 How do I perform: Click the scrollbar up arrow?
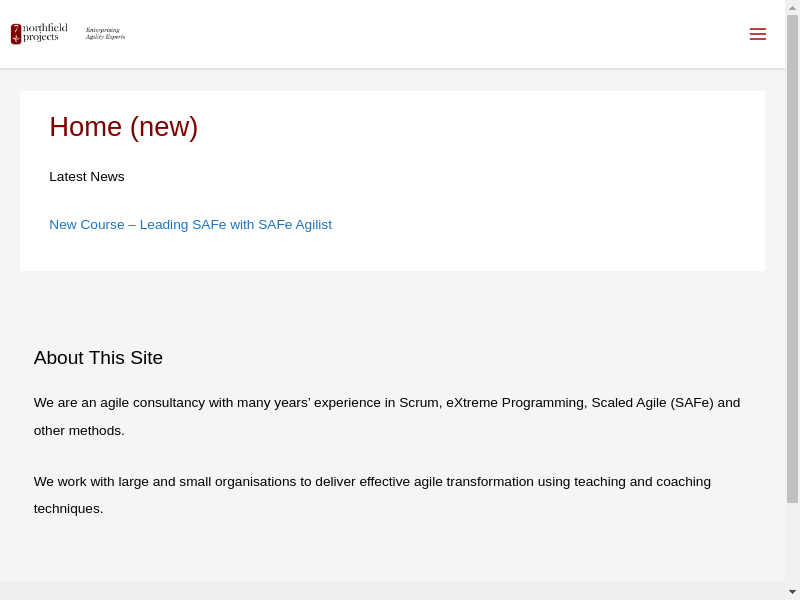792,7
